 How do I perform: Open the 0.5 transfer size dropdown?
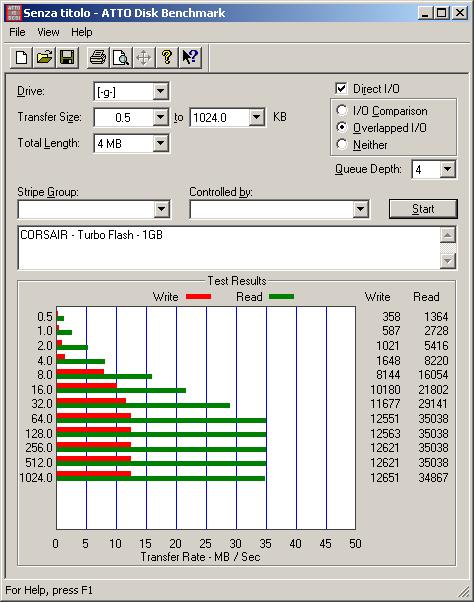pyautogui.click(x=160, y=117)
